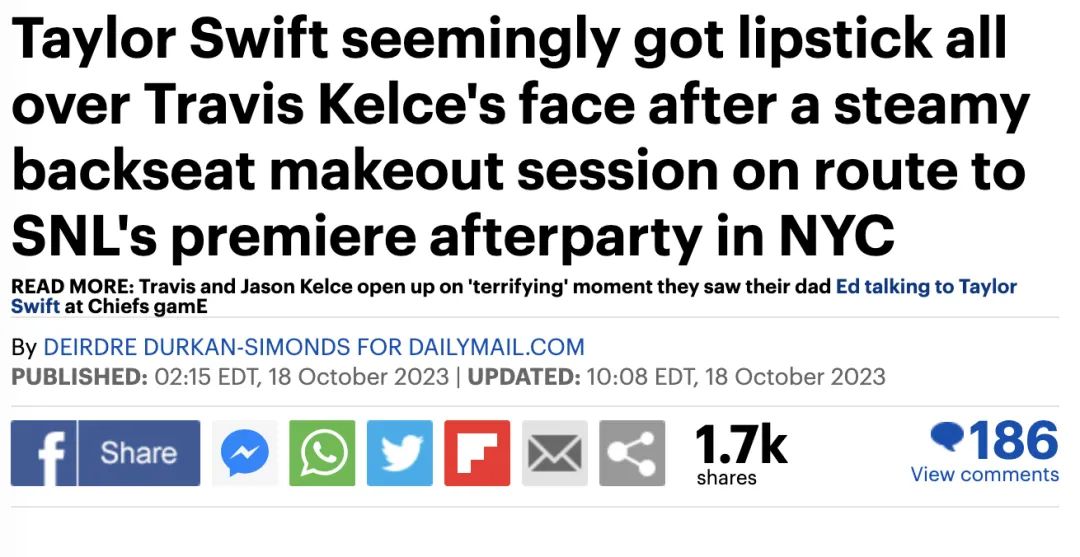Share article via Facebook Messenger icon
Screen dimensions: 1080x557
(245, 453)
